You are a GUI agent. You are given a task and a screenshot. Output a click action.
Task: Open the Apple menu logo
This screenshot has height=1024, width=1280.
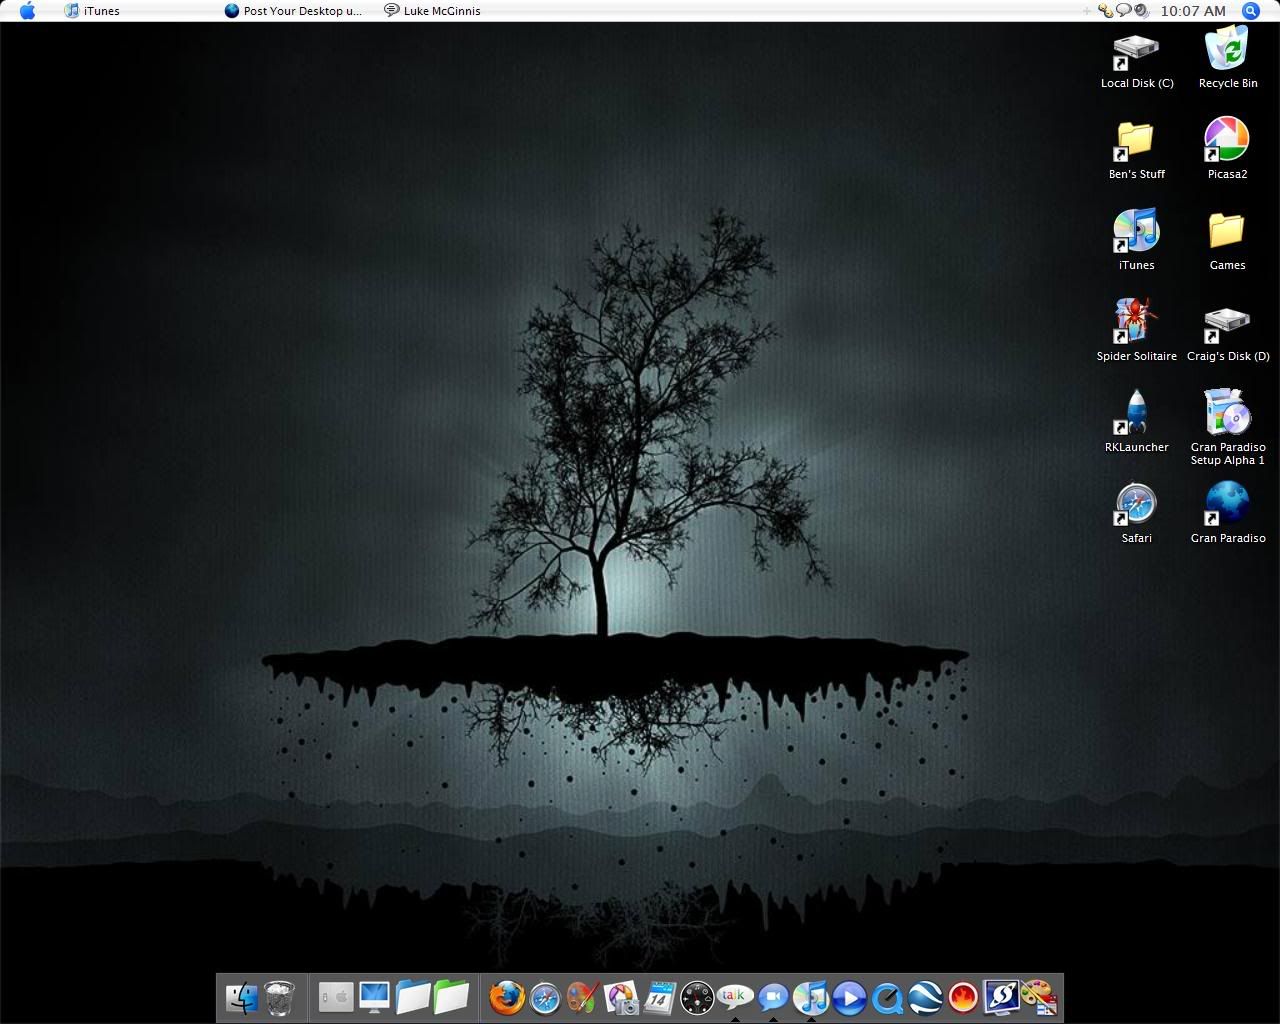(27, 11)
